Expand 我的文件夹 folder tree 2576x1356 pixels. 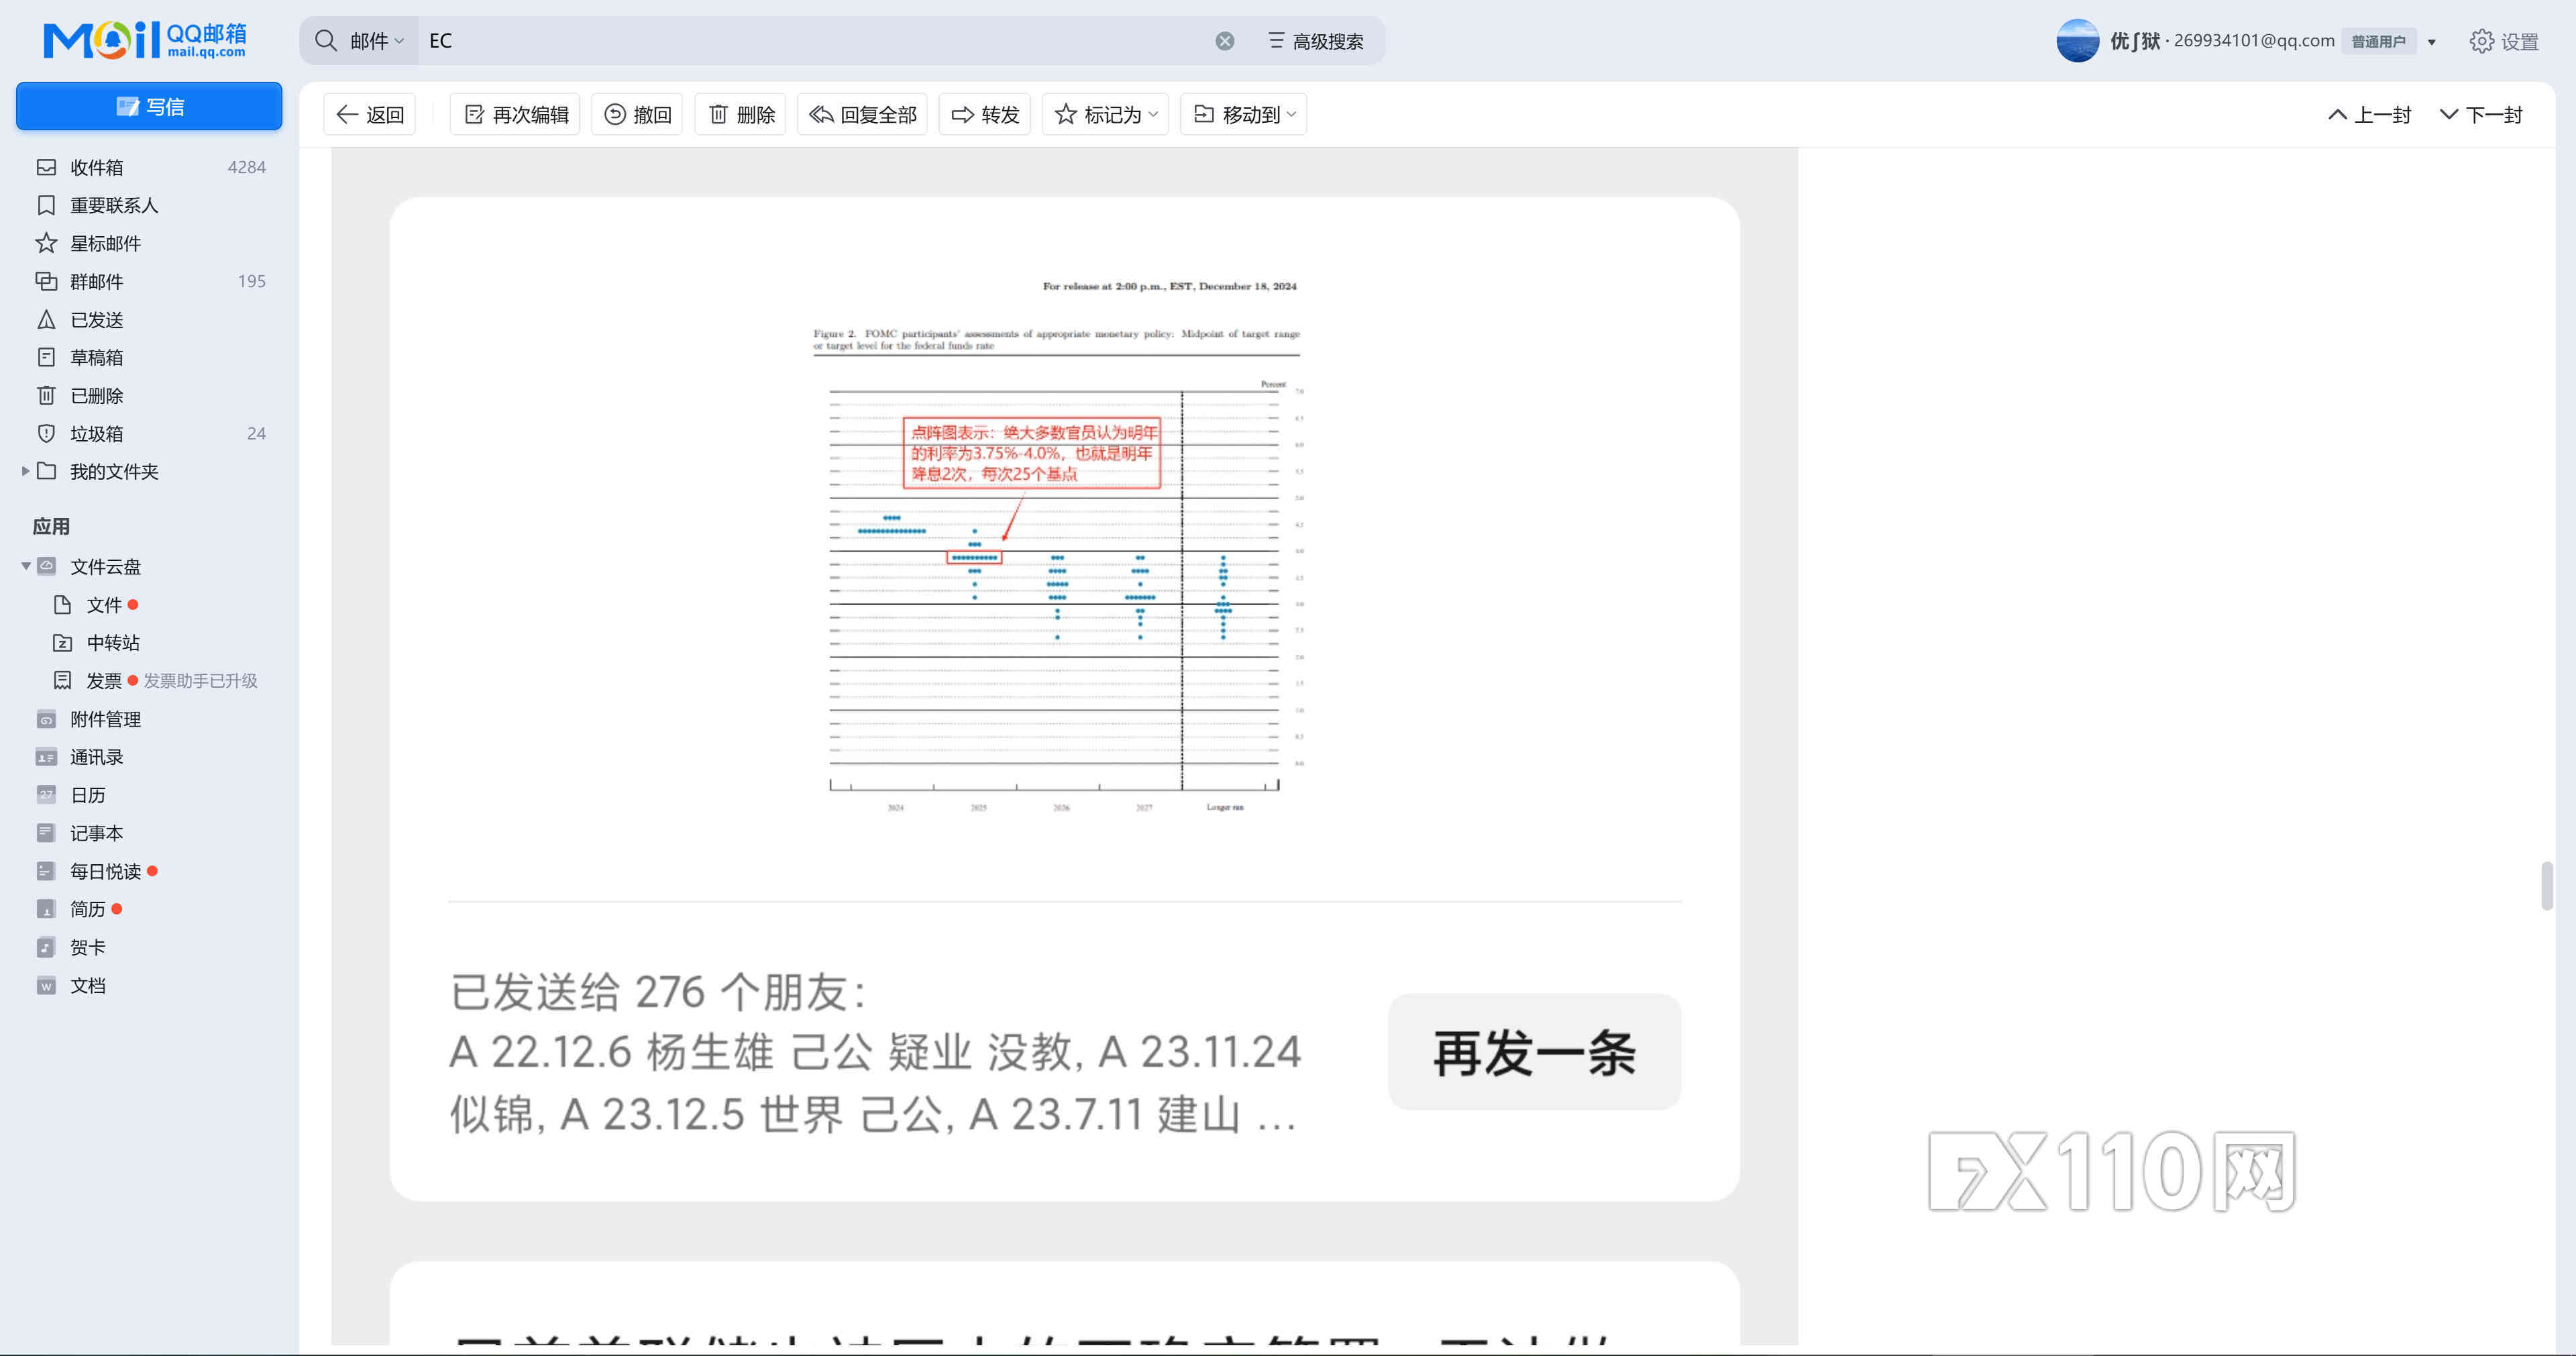[x=25, y=471]
